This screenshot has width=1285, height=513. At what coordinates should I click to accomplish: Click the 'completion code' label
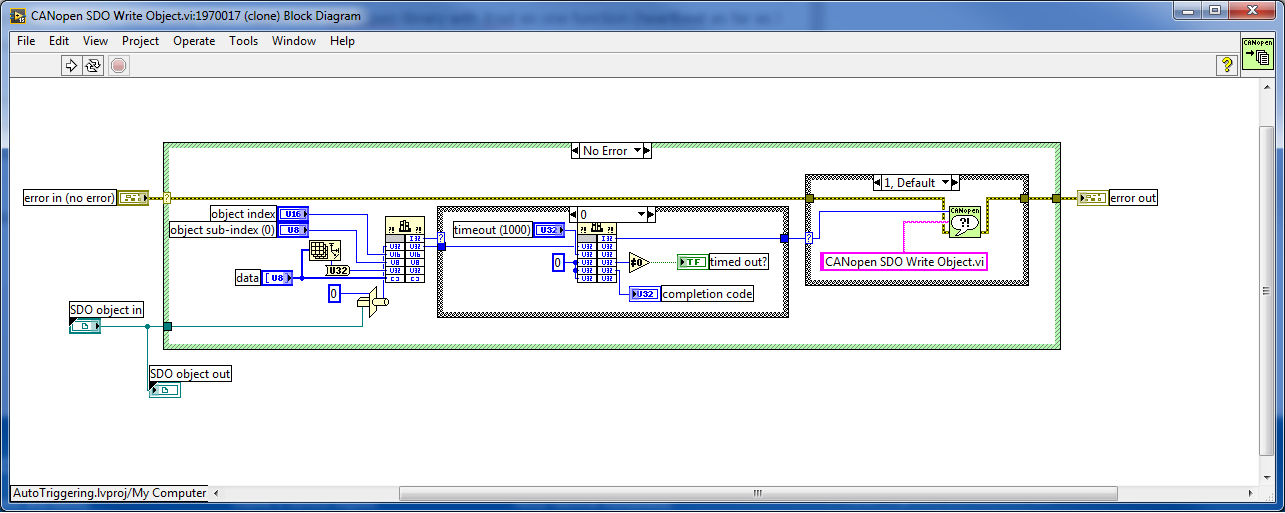point(707,294)
